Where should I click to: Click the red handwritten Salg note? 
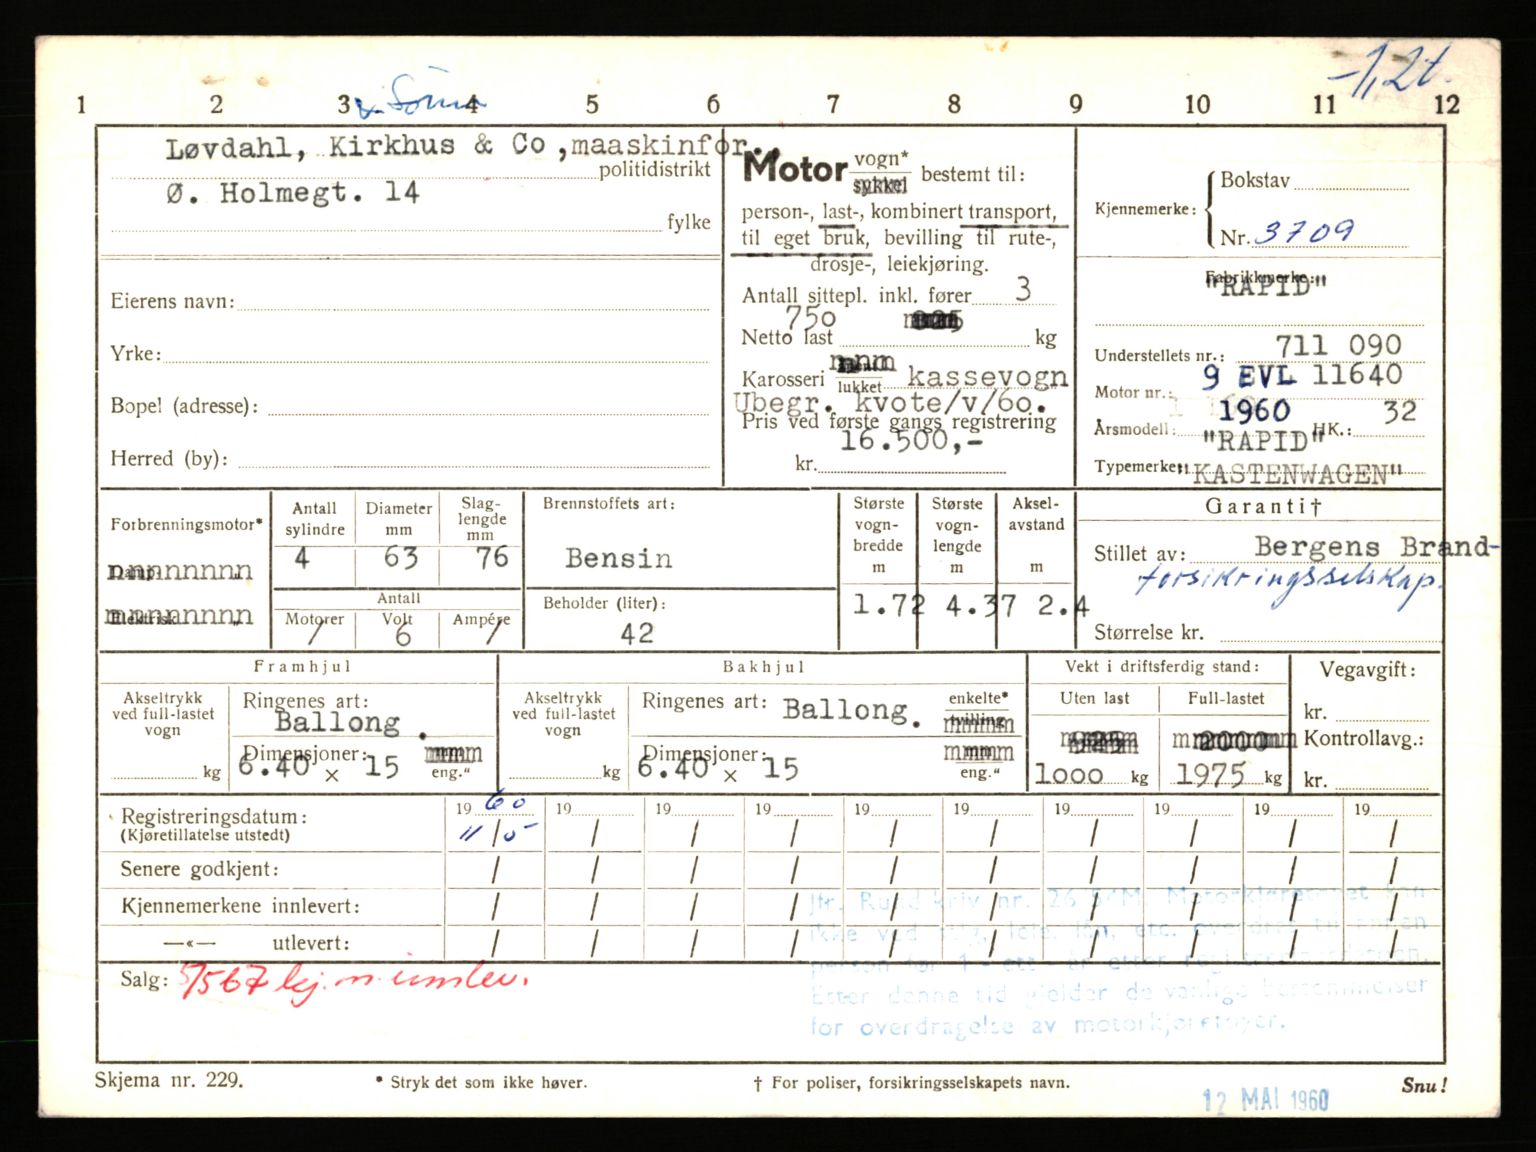(353, 981)
